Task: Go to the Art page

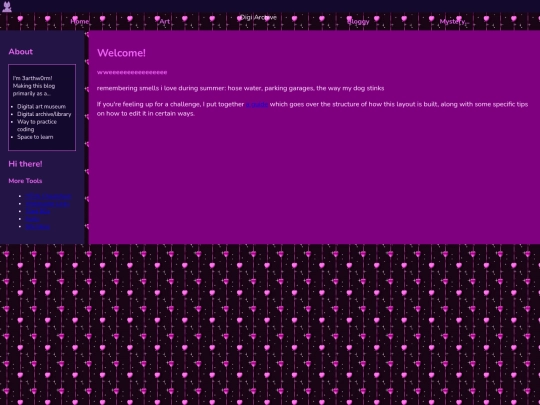Action: [165, 21]
